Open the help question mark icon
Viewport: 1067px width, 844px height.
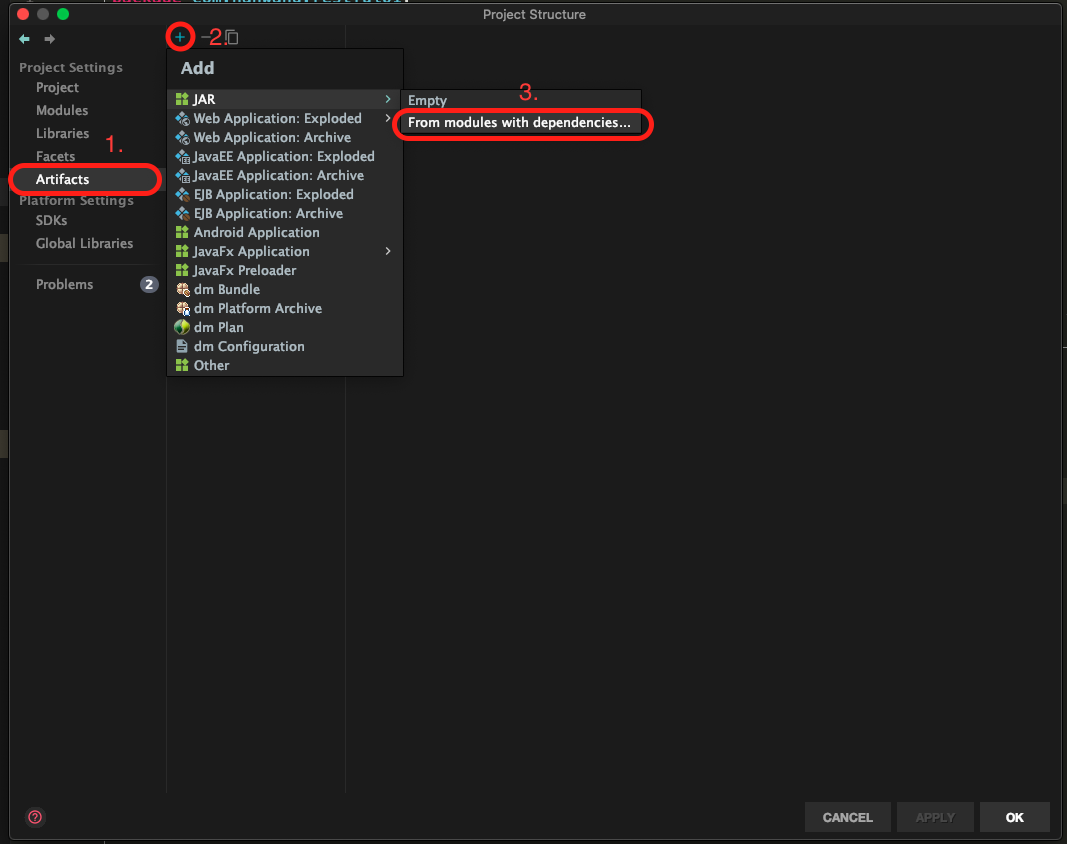tap(35, 817)
